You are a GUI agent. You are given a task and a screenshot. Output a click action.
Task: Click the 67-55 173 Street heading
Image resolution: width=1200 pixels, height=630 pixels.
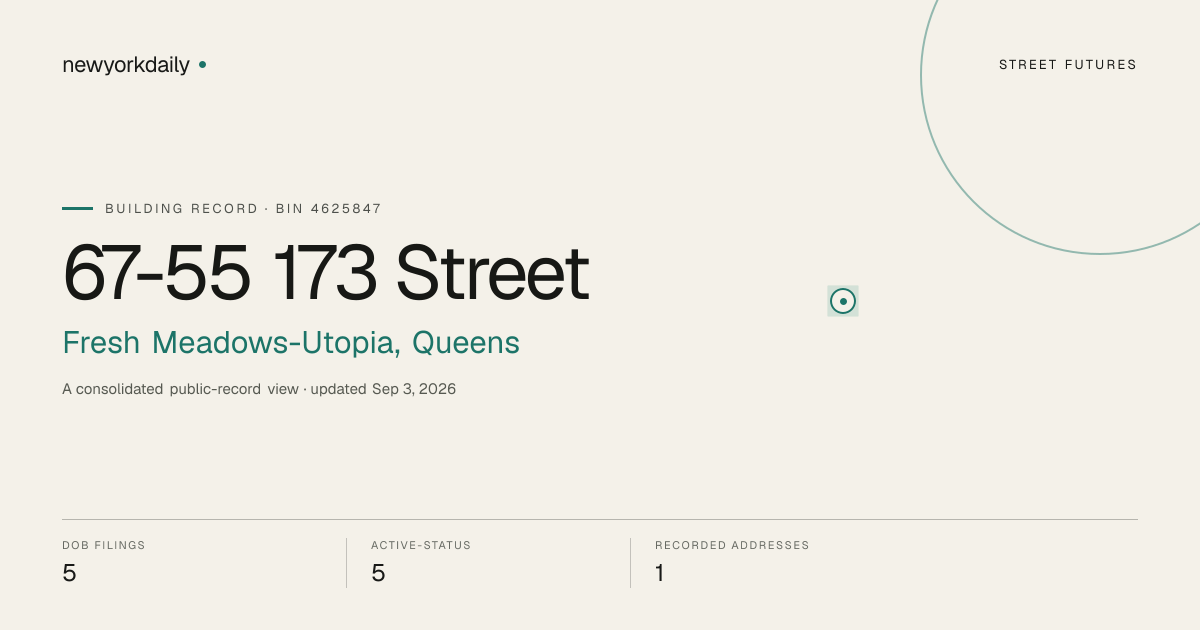[326, 272]
